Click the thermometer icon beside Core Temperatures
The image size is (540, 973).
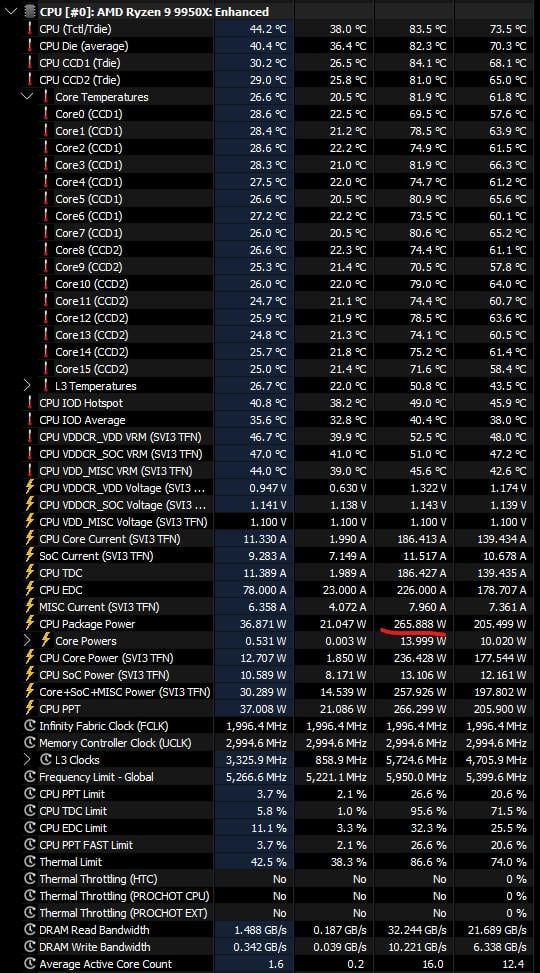tap(45, 97)
